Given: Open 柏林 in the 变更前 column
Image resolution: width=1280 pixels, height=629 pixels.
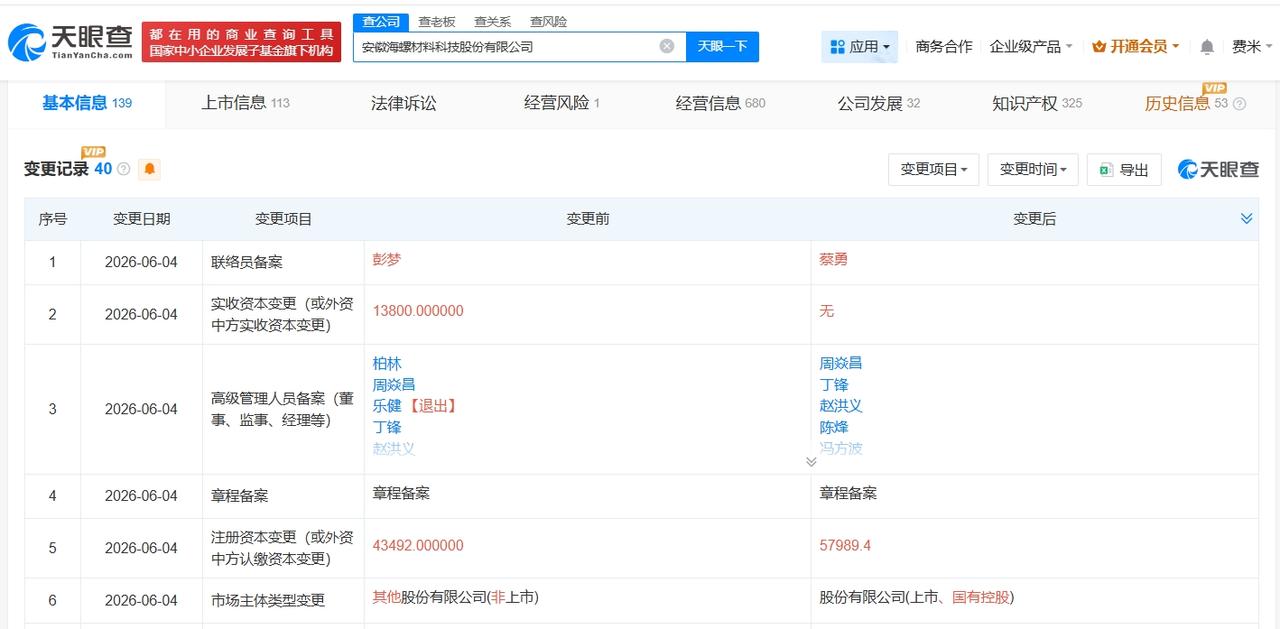Looking at the screenshot, I should [387, 364].
